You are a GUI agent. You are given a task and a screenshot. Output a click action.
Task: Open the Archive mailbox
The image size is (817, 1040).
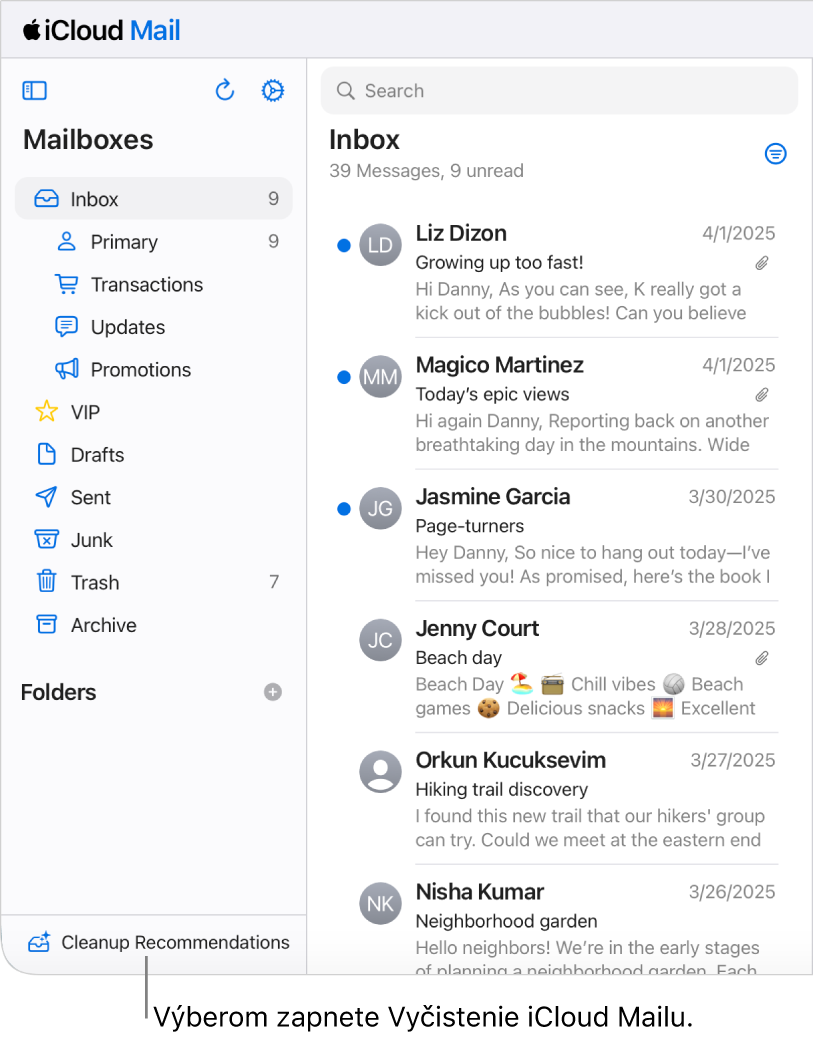coord(154,625)
